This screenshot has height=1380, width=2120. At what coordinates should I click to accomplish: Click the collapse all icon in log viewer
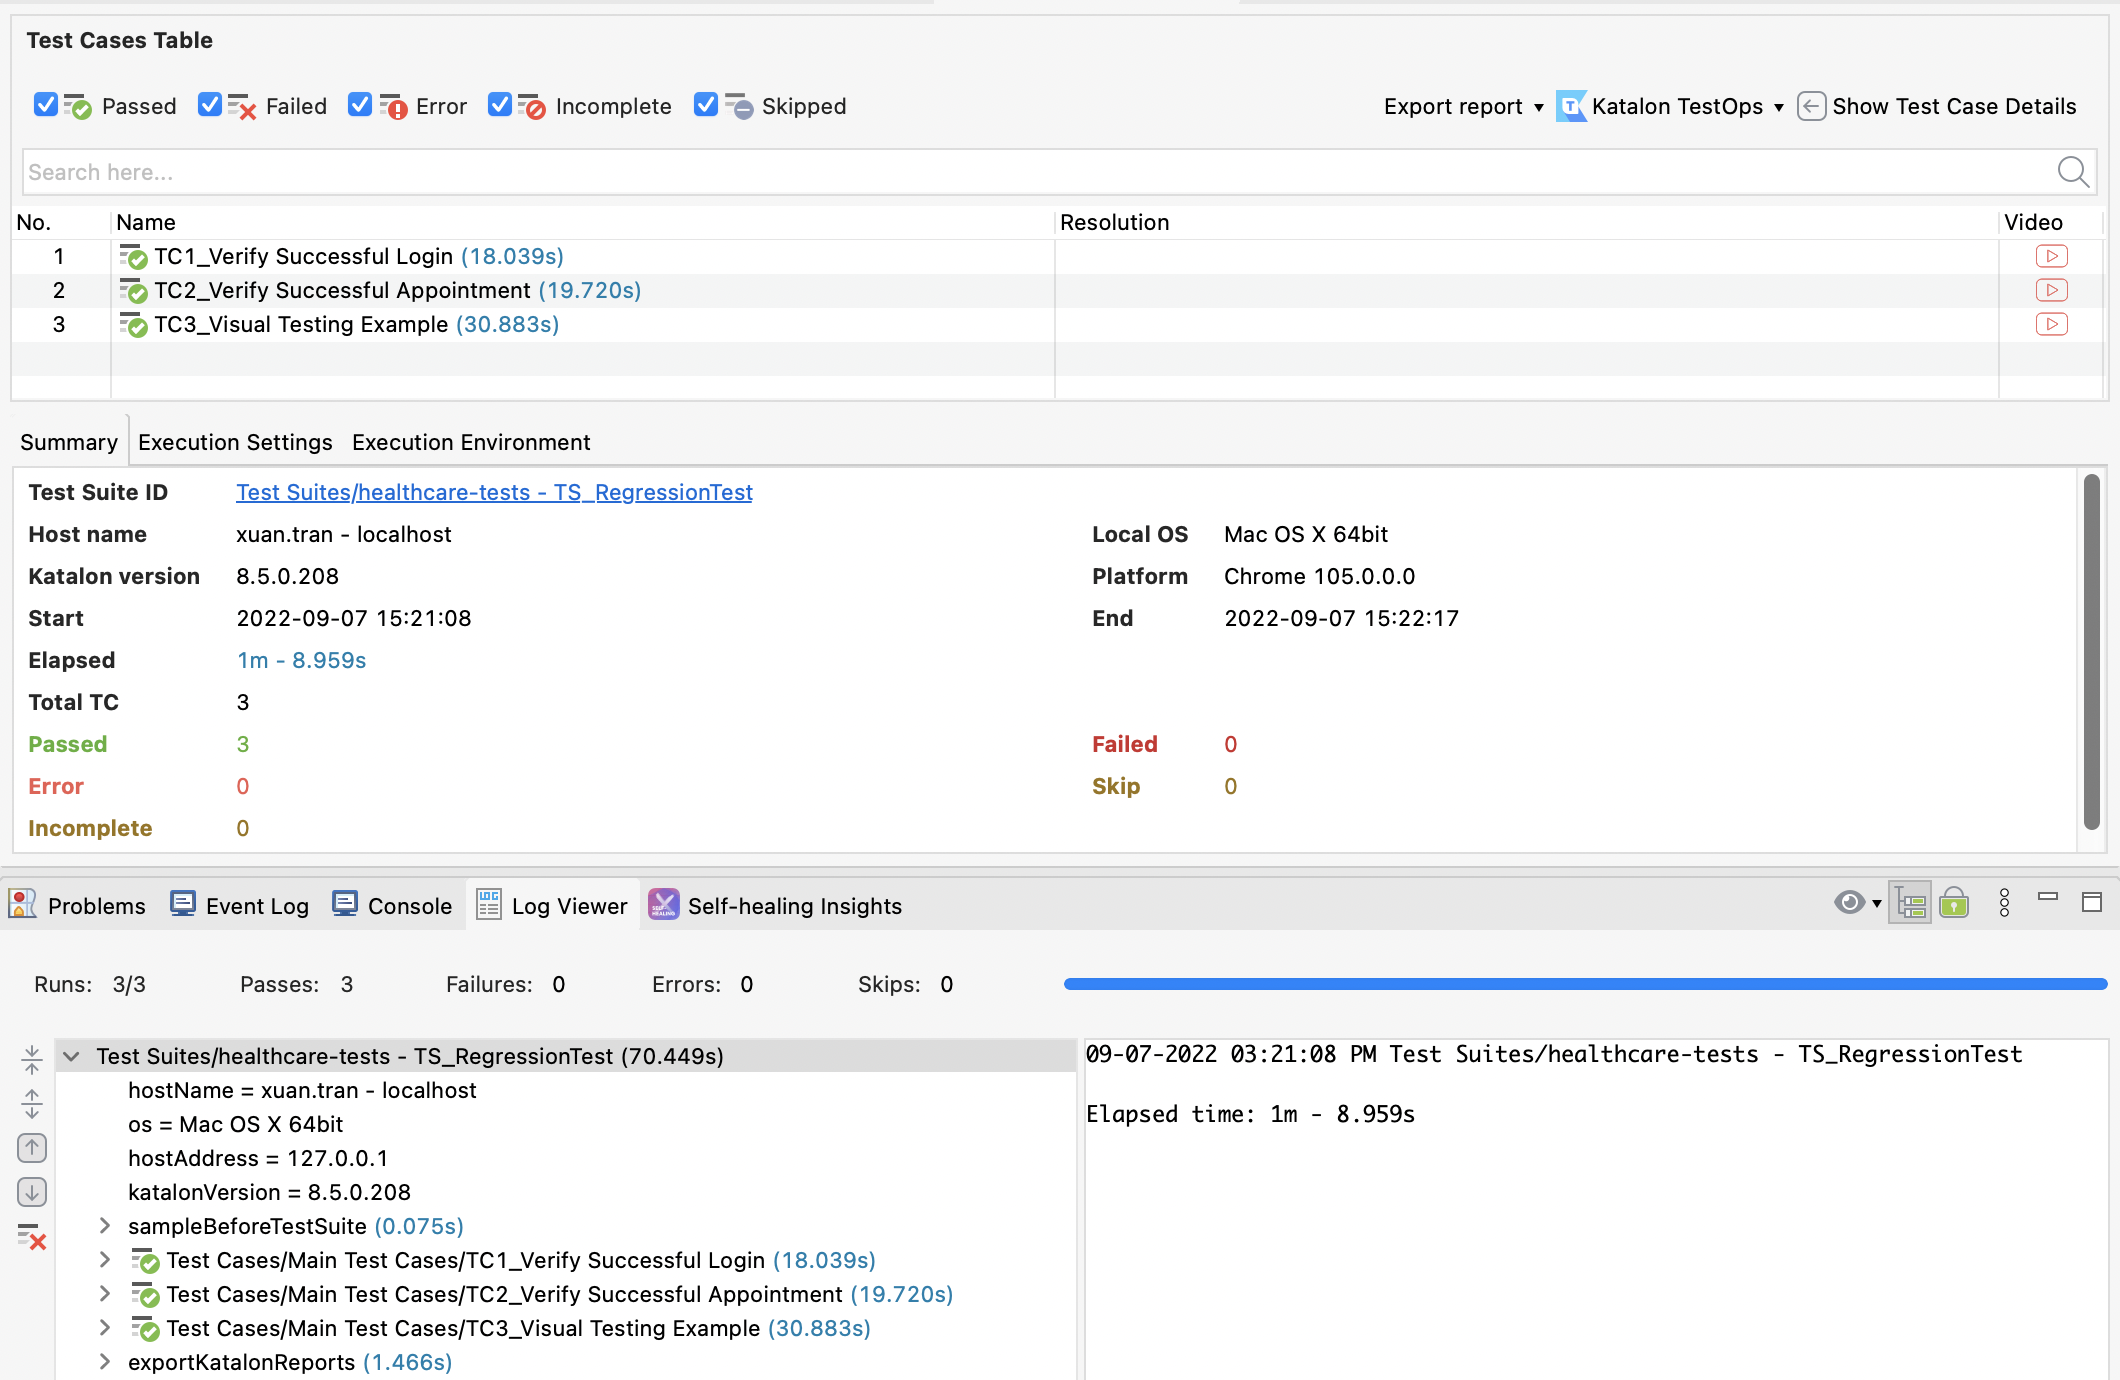coord(32,1060)
